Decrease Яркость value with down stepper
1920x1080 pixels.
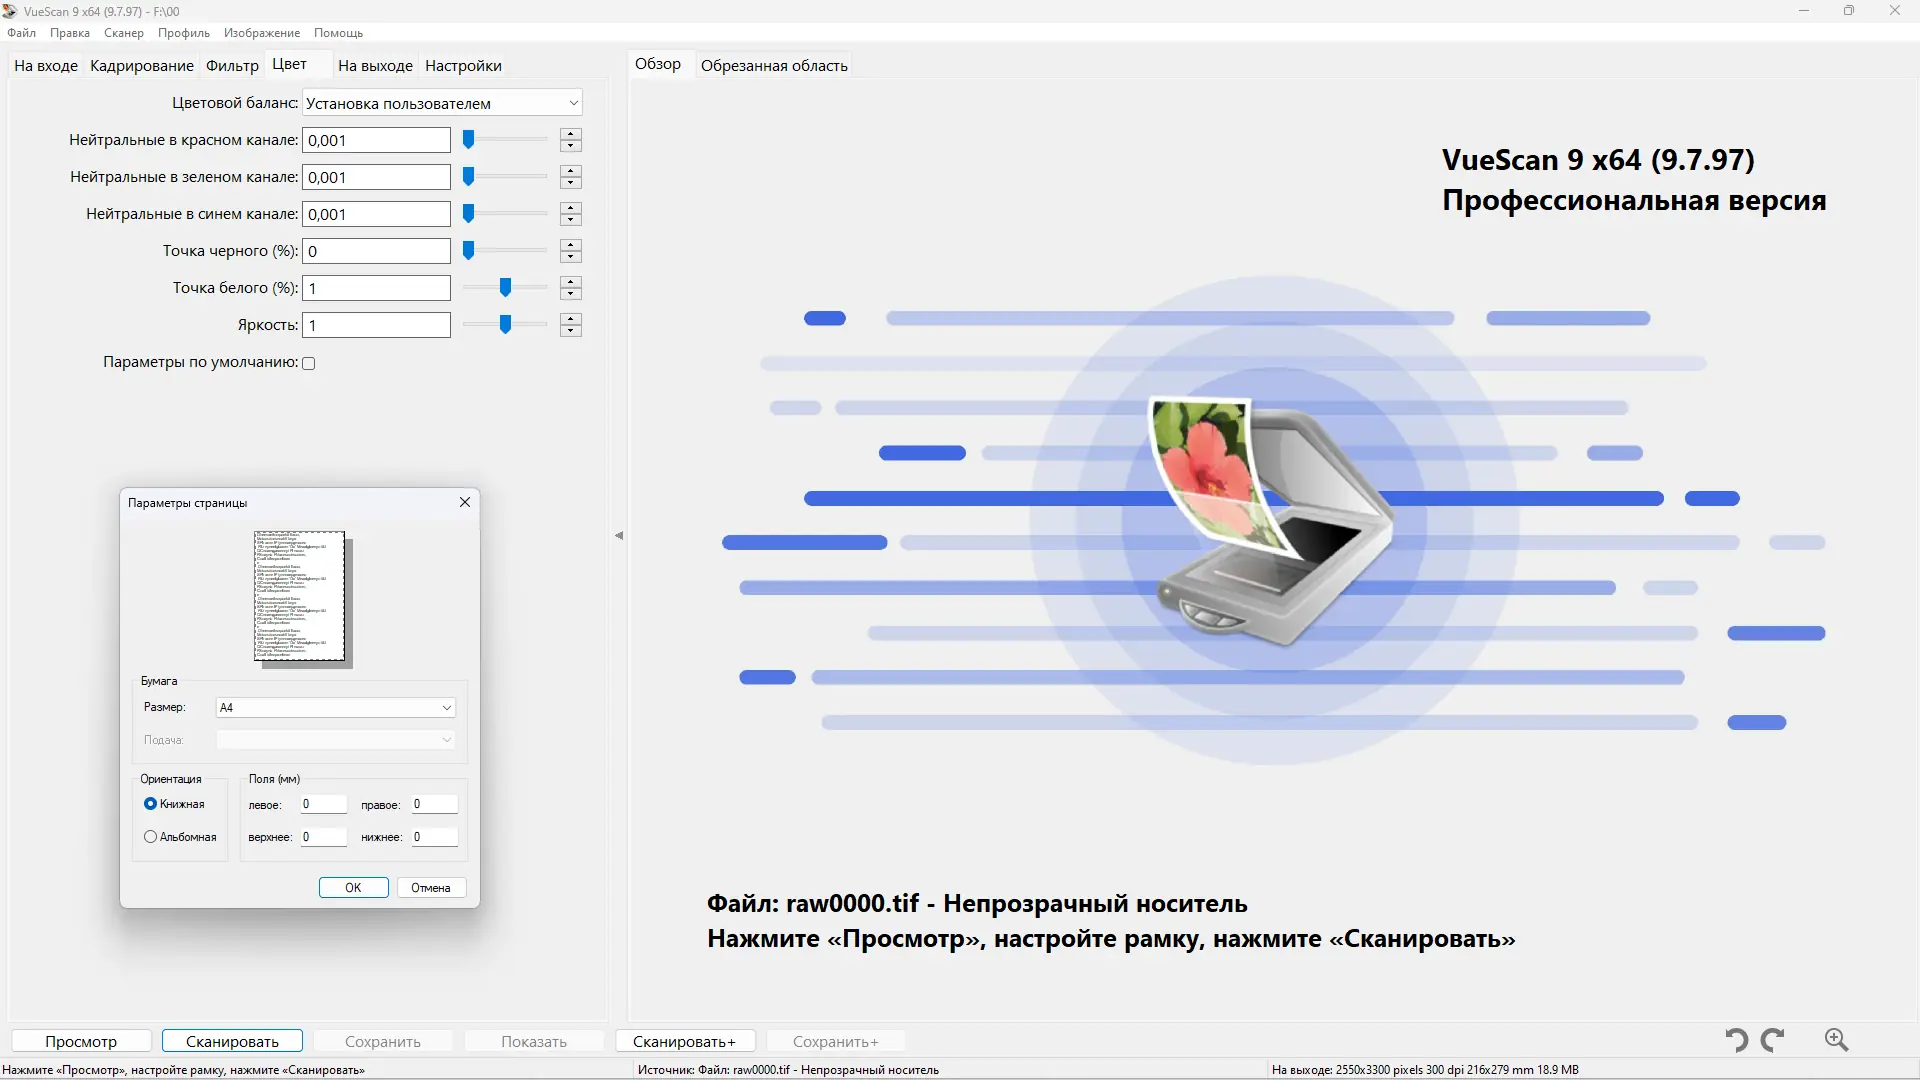click(x=571, y=331)
